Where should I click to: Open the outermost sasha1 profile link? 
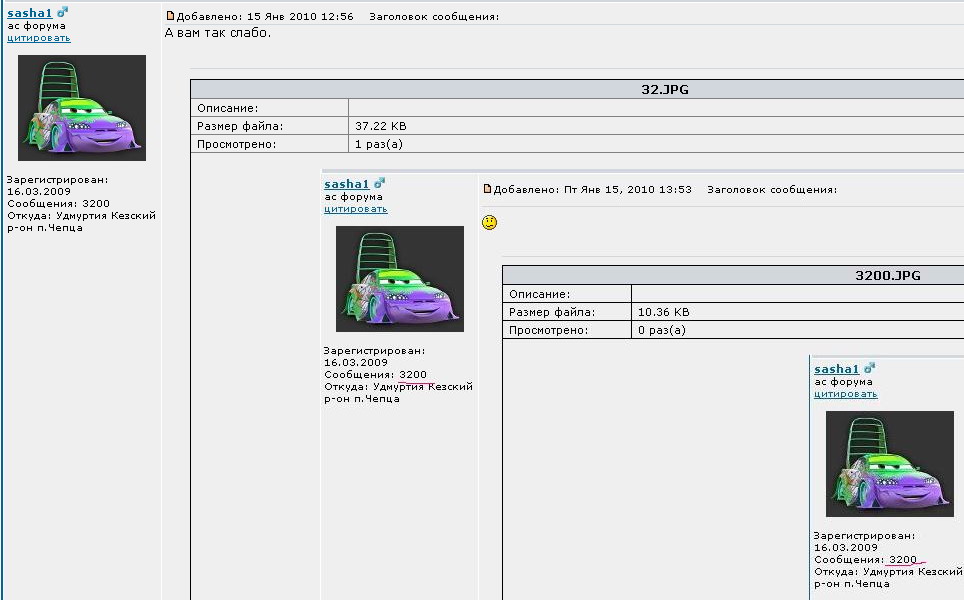(29, 14)
